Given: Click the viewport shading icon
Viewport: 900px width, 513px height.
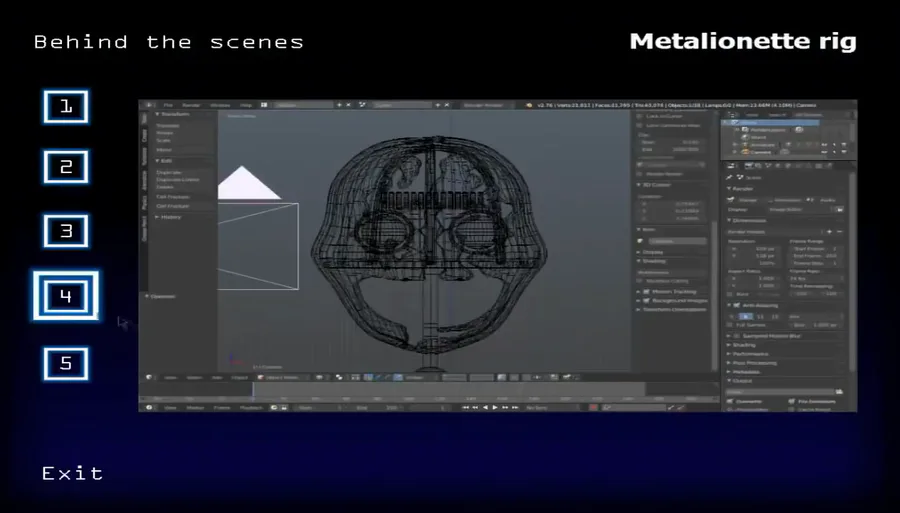Looking at the screenshot, I should coord(321,377).
